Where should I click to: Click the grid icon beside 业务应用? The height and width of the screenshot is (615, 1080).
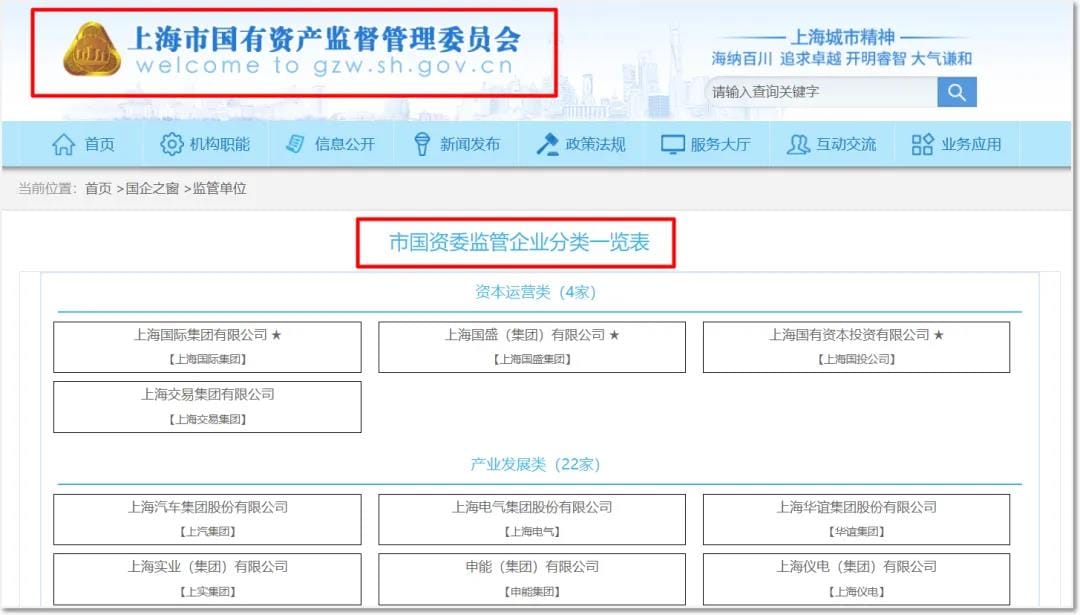click(x=922, y=145)
